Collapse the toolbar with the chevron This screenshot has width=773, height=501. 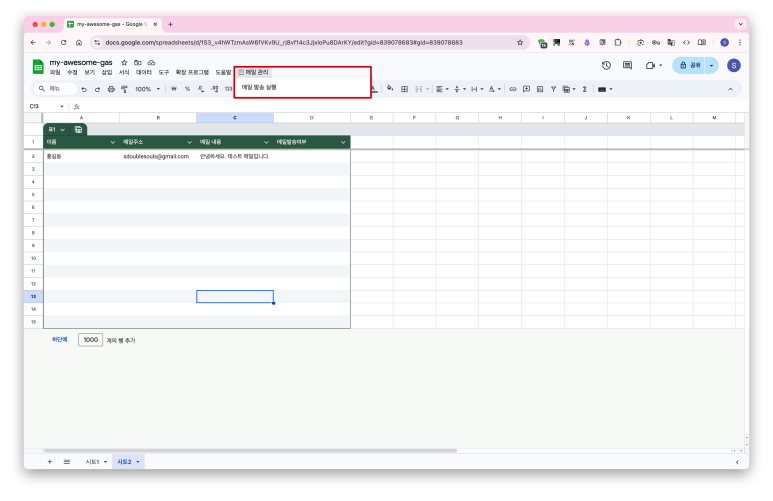pyautogui.click(x=730, y=89)
